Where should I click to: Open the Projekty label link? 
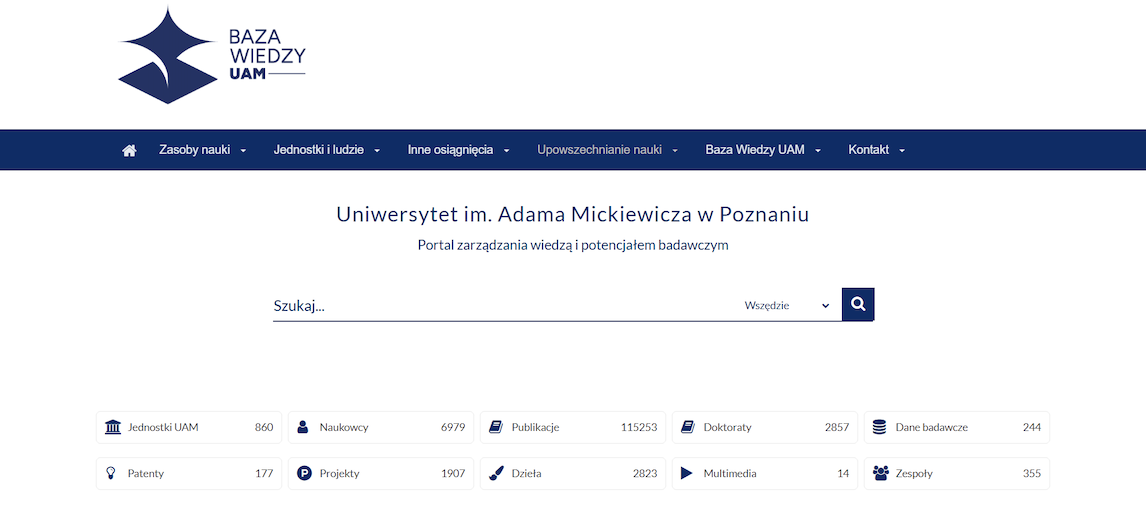coord(339,474)
